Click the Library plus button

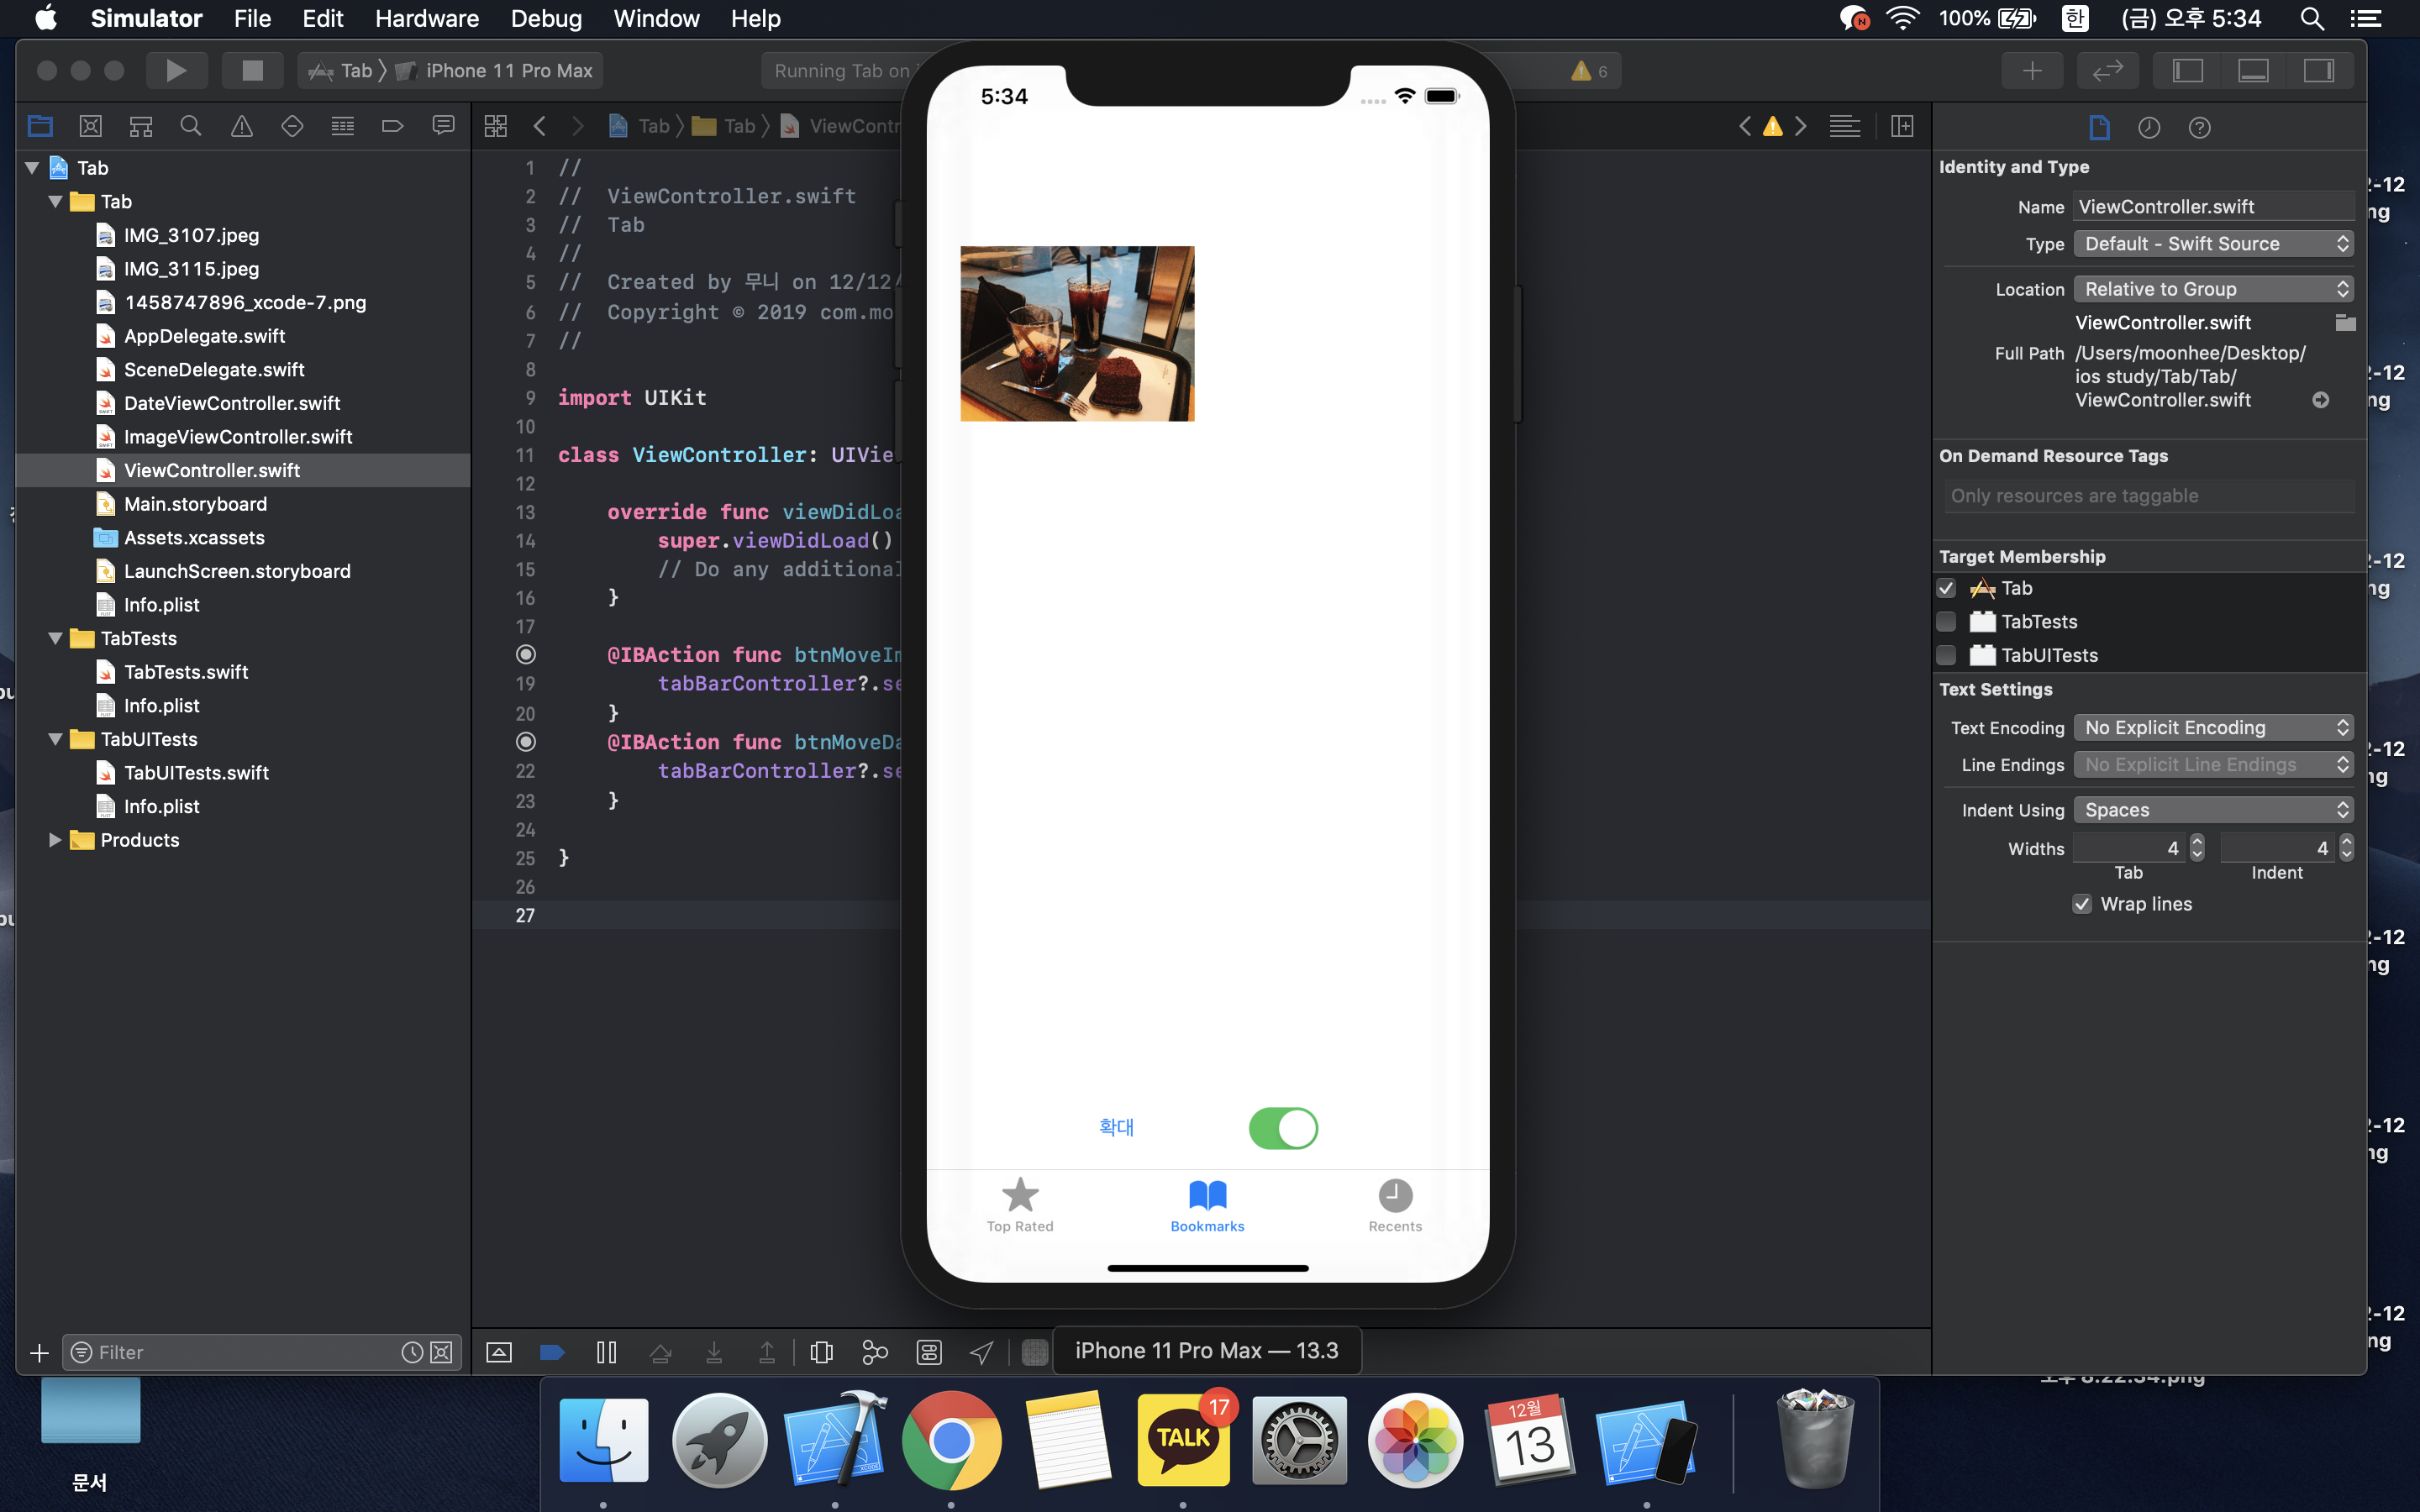(x=2031, y=70)
